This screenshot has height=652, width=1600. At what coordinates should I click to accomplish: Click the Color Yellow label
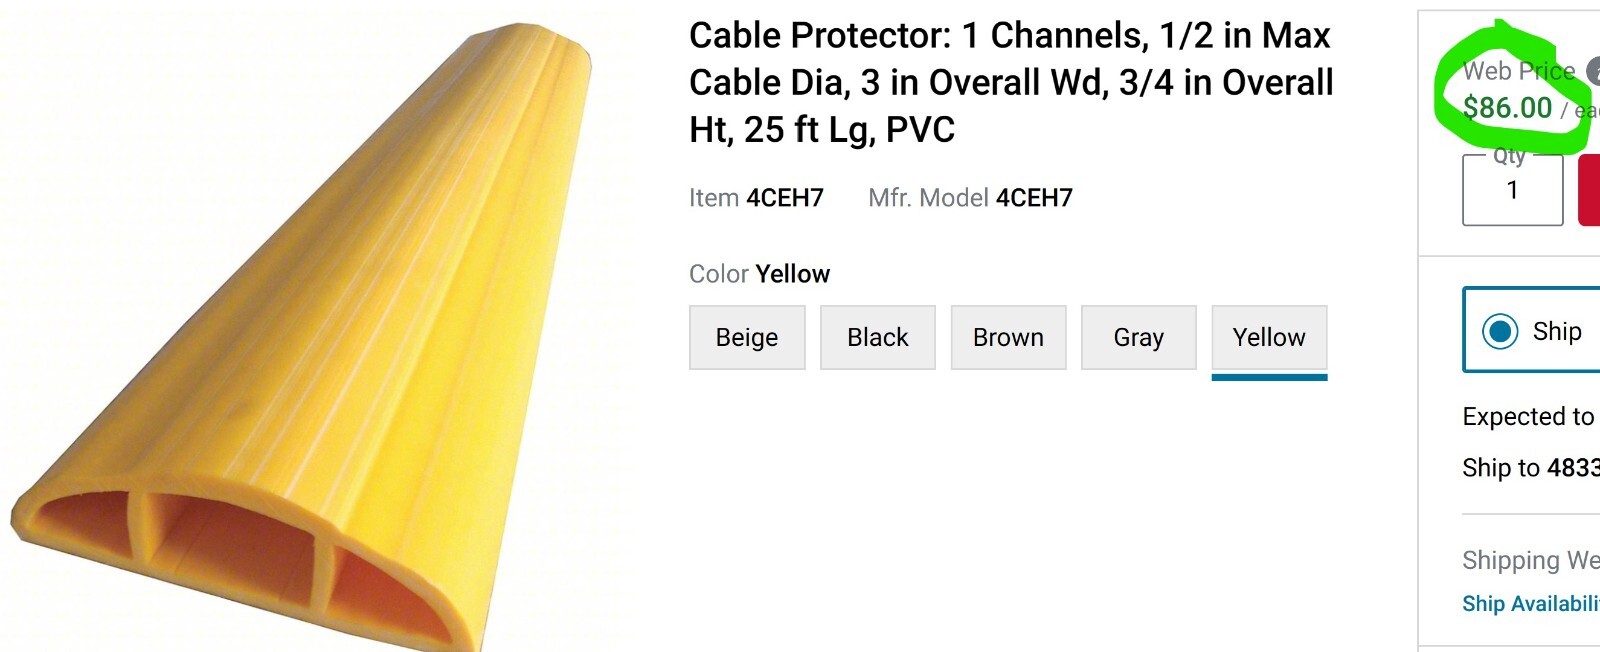tap(759, 274)
